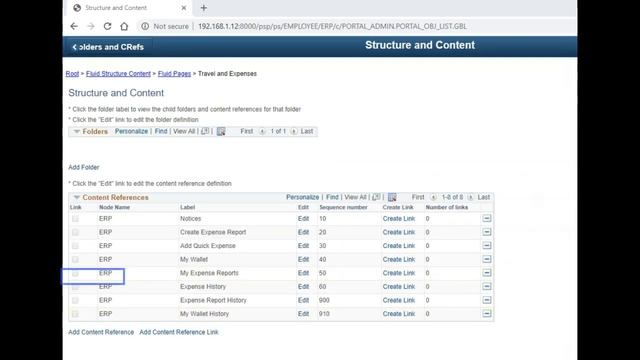Check the Link box for Notices

[75, 219]
